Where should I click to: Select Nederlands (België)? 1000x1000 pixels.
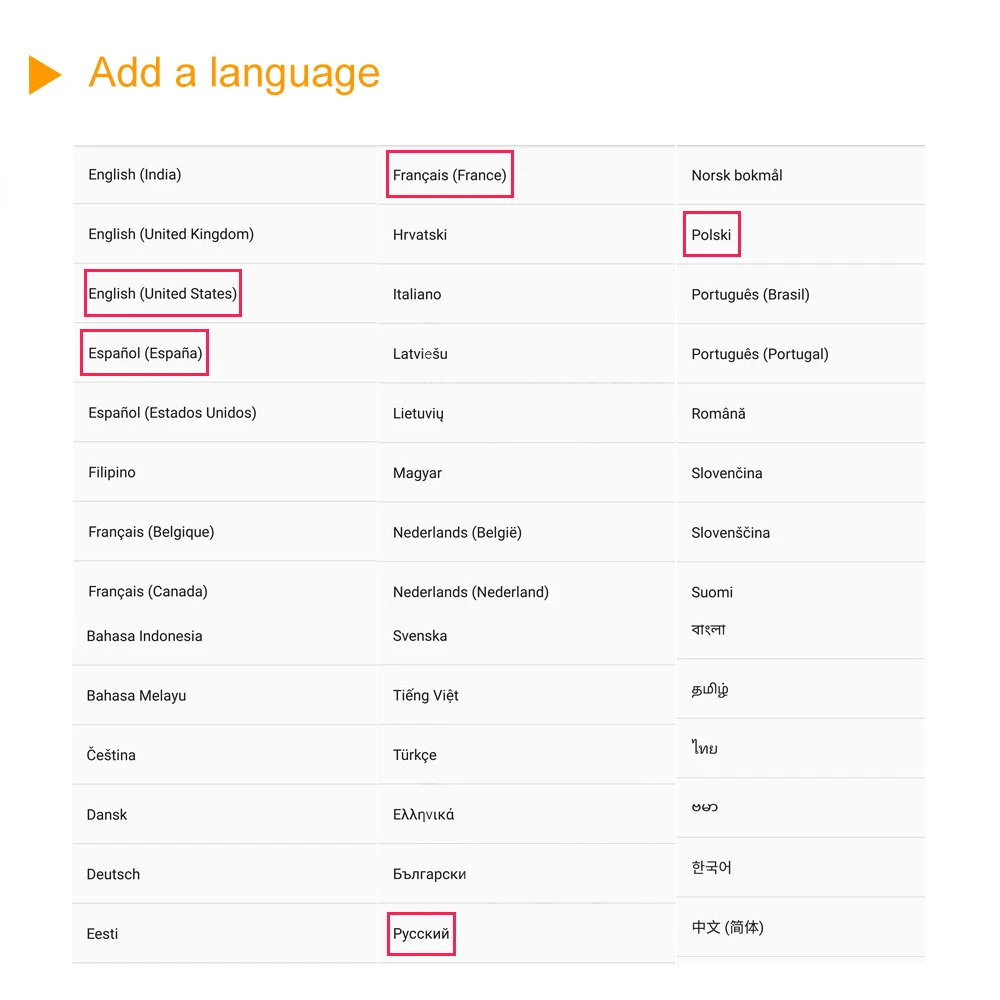pyautogui.click(x=457, y=533)
